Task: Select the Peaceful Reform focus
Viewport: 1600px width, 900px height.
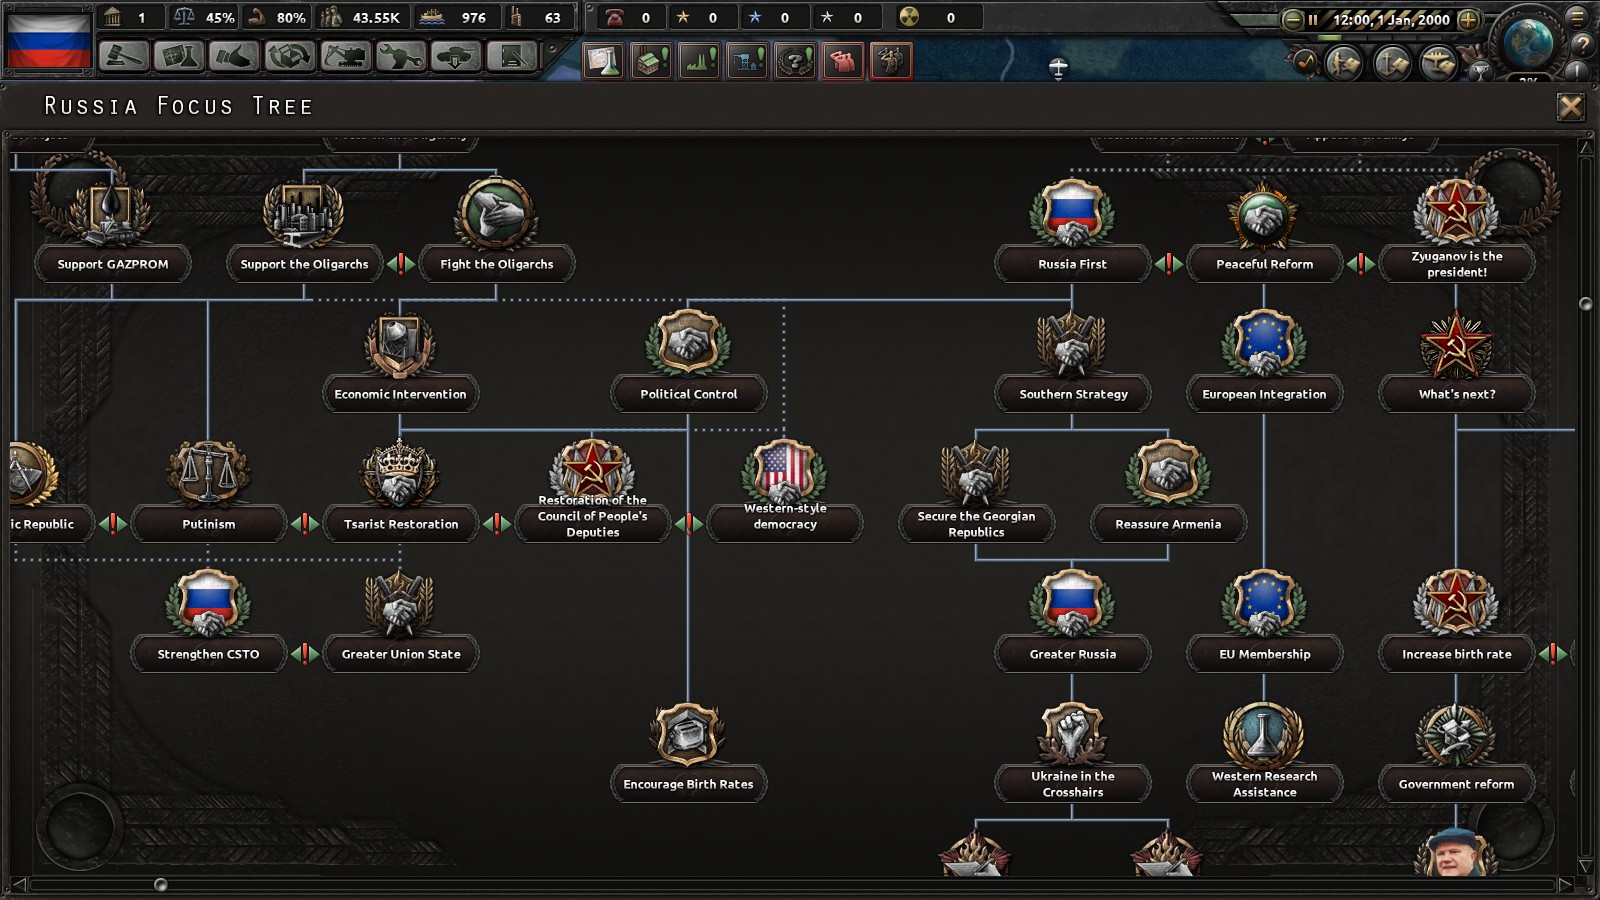Action: (1264, 264)
